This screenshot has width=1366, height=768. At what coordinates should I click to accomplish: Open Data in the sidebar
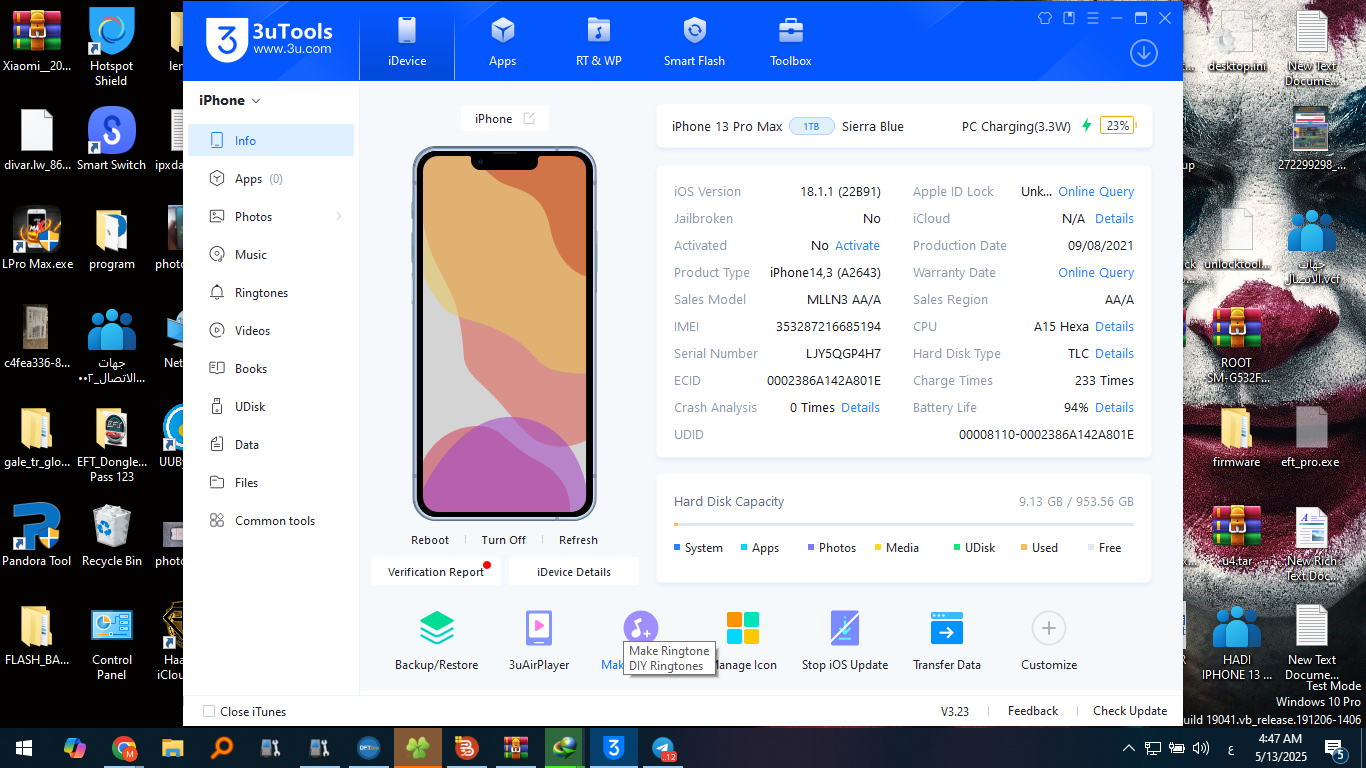[x=271, y=444]
